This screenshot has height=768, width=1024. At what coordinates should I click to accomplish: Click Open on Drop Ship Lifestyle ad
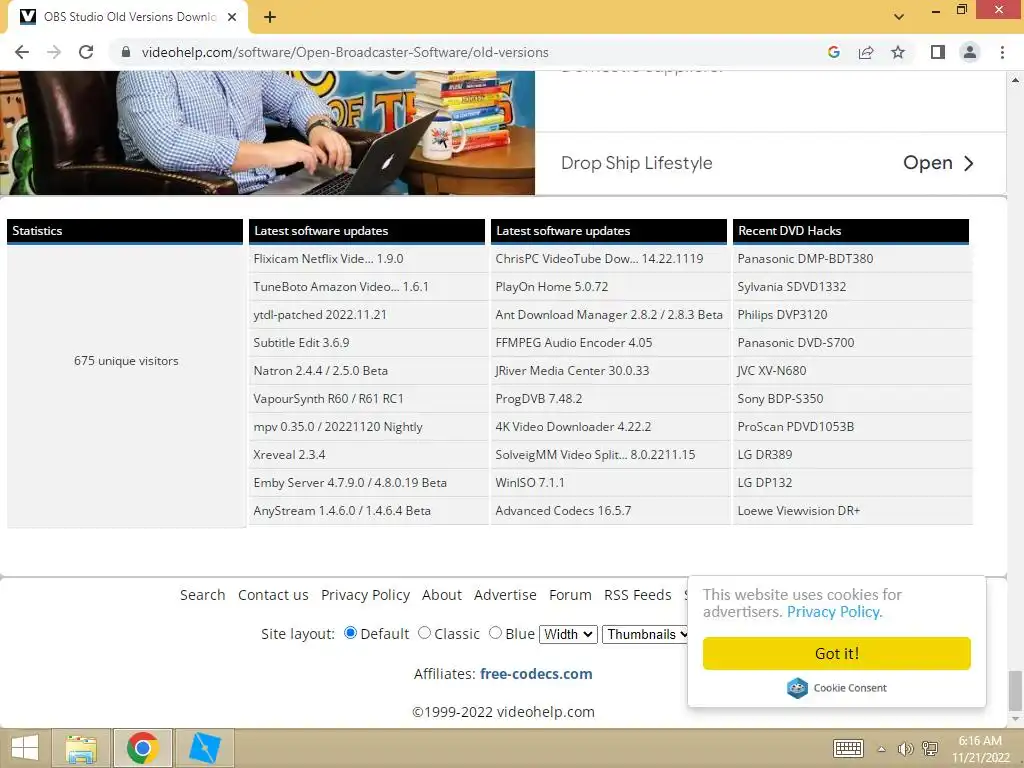pos(938,163)
